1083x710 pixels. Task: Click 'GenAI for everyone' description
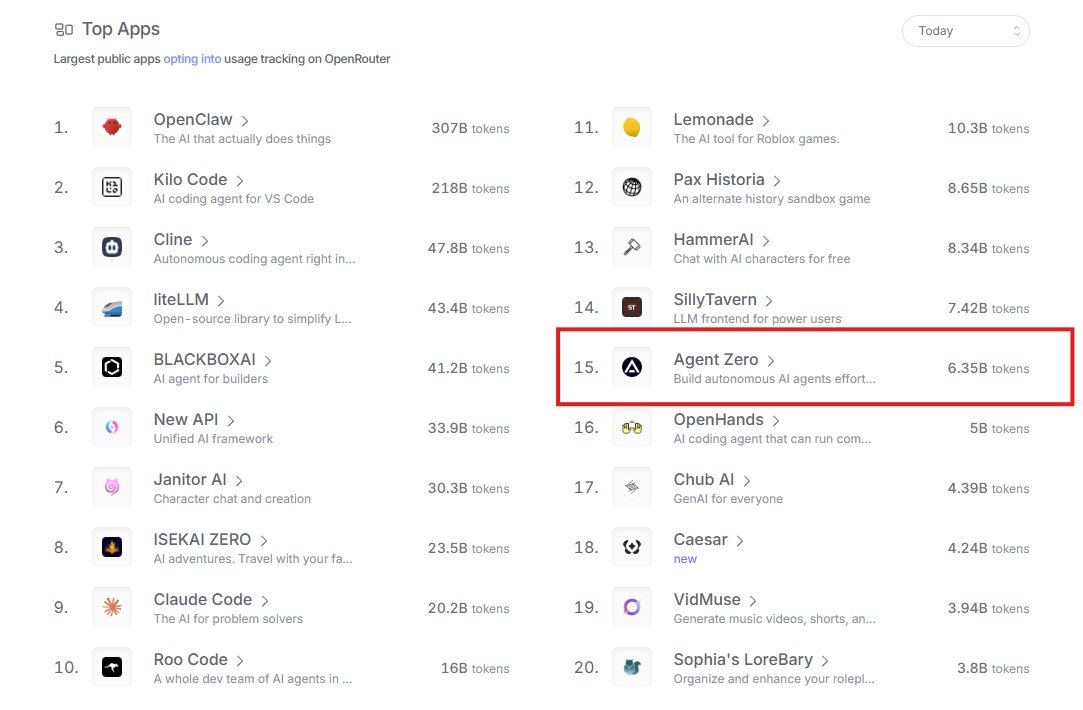tap(728, 499)
